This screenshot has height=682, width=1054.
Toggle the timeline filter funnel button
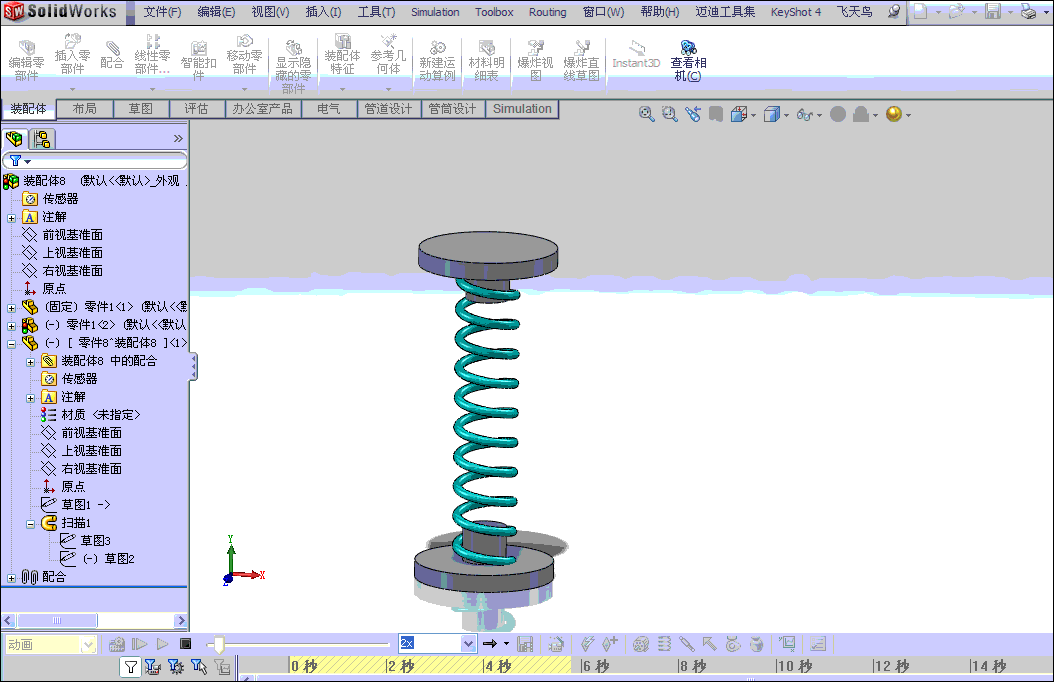(x=130, y=667)
